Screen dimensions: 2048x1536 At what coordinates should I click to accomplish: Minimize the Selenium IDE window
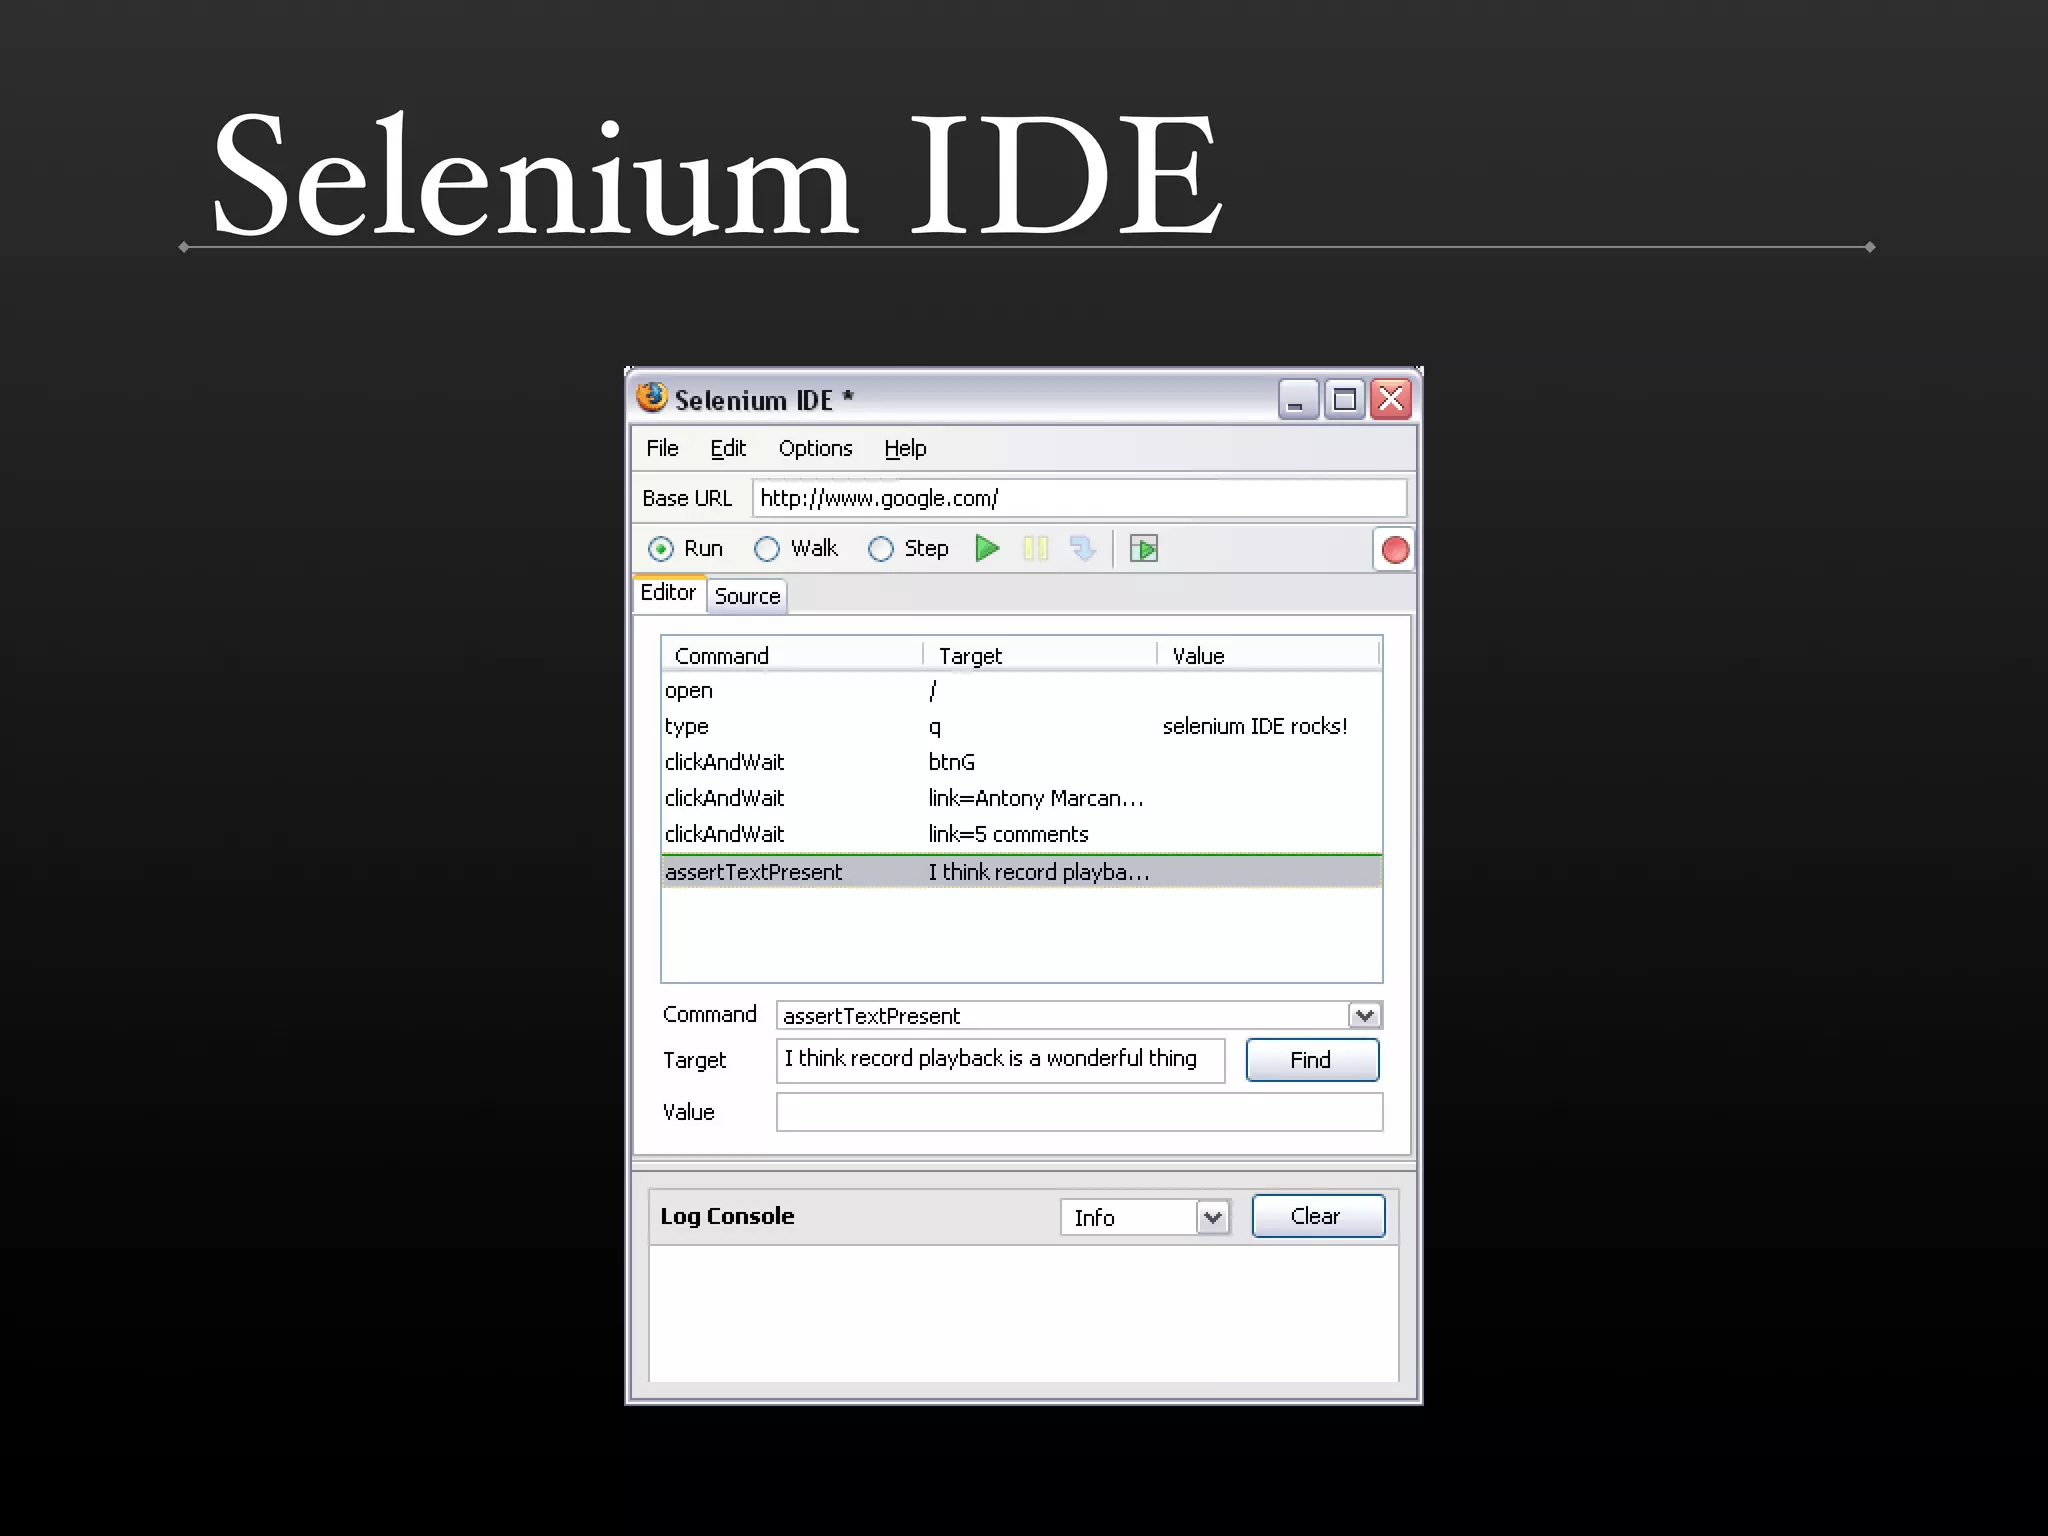point(1298,399)
